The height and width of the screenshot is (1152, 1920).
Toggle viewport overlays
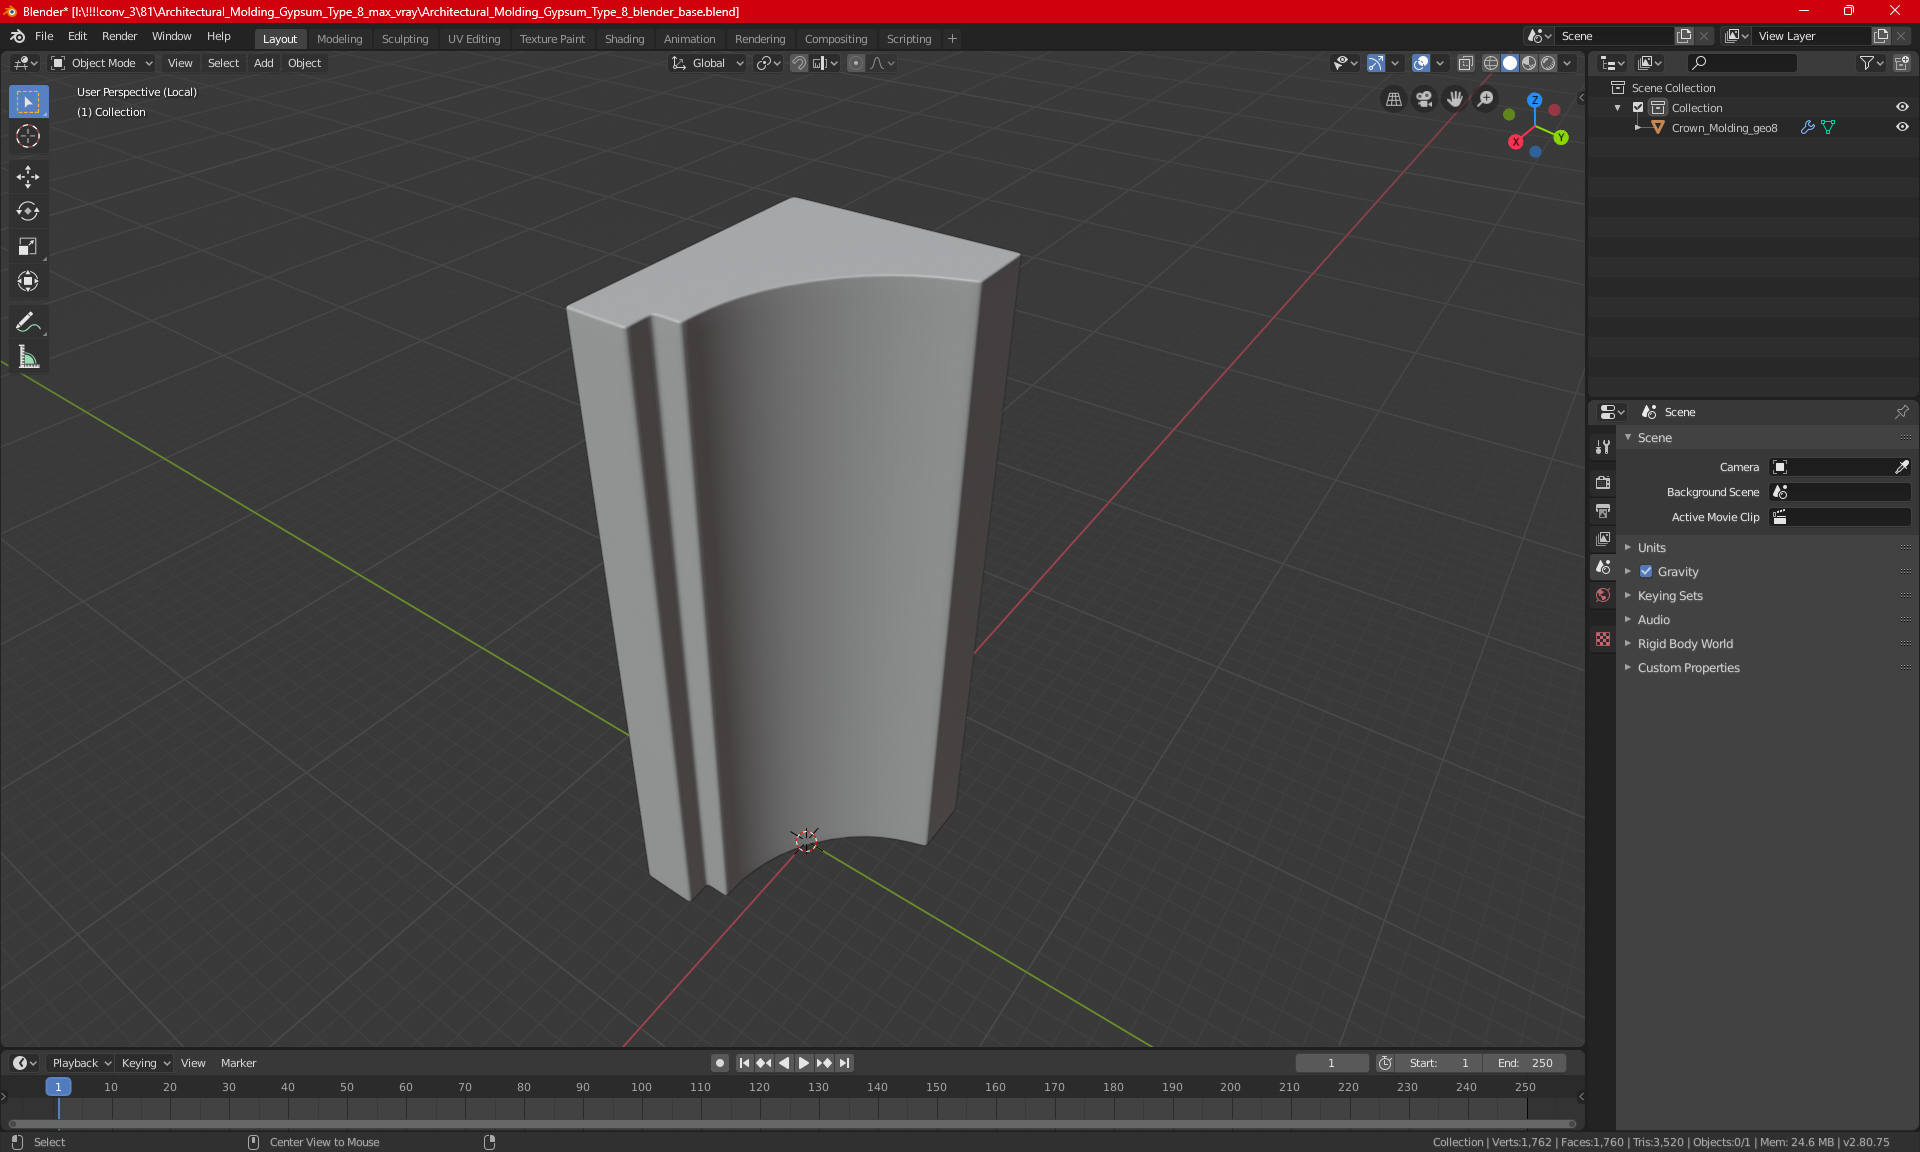[x=1421, y=63]
